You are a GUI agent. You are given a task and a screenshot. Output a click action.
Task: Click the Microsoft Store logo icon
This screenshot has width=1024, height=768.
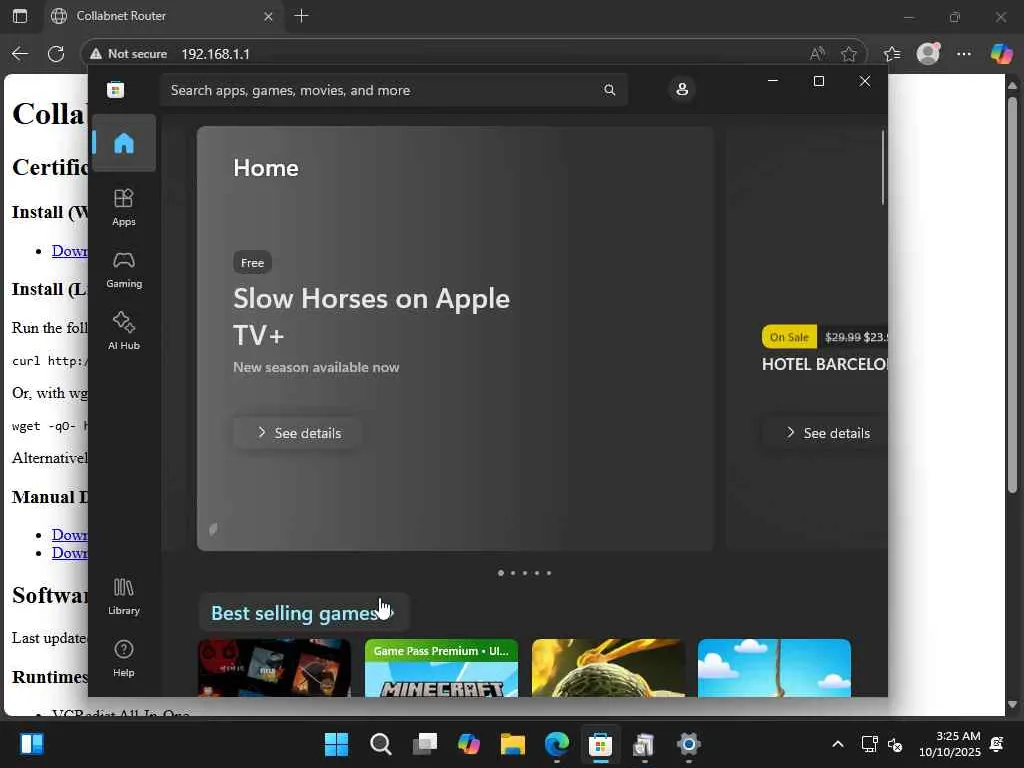(116, 89)
